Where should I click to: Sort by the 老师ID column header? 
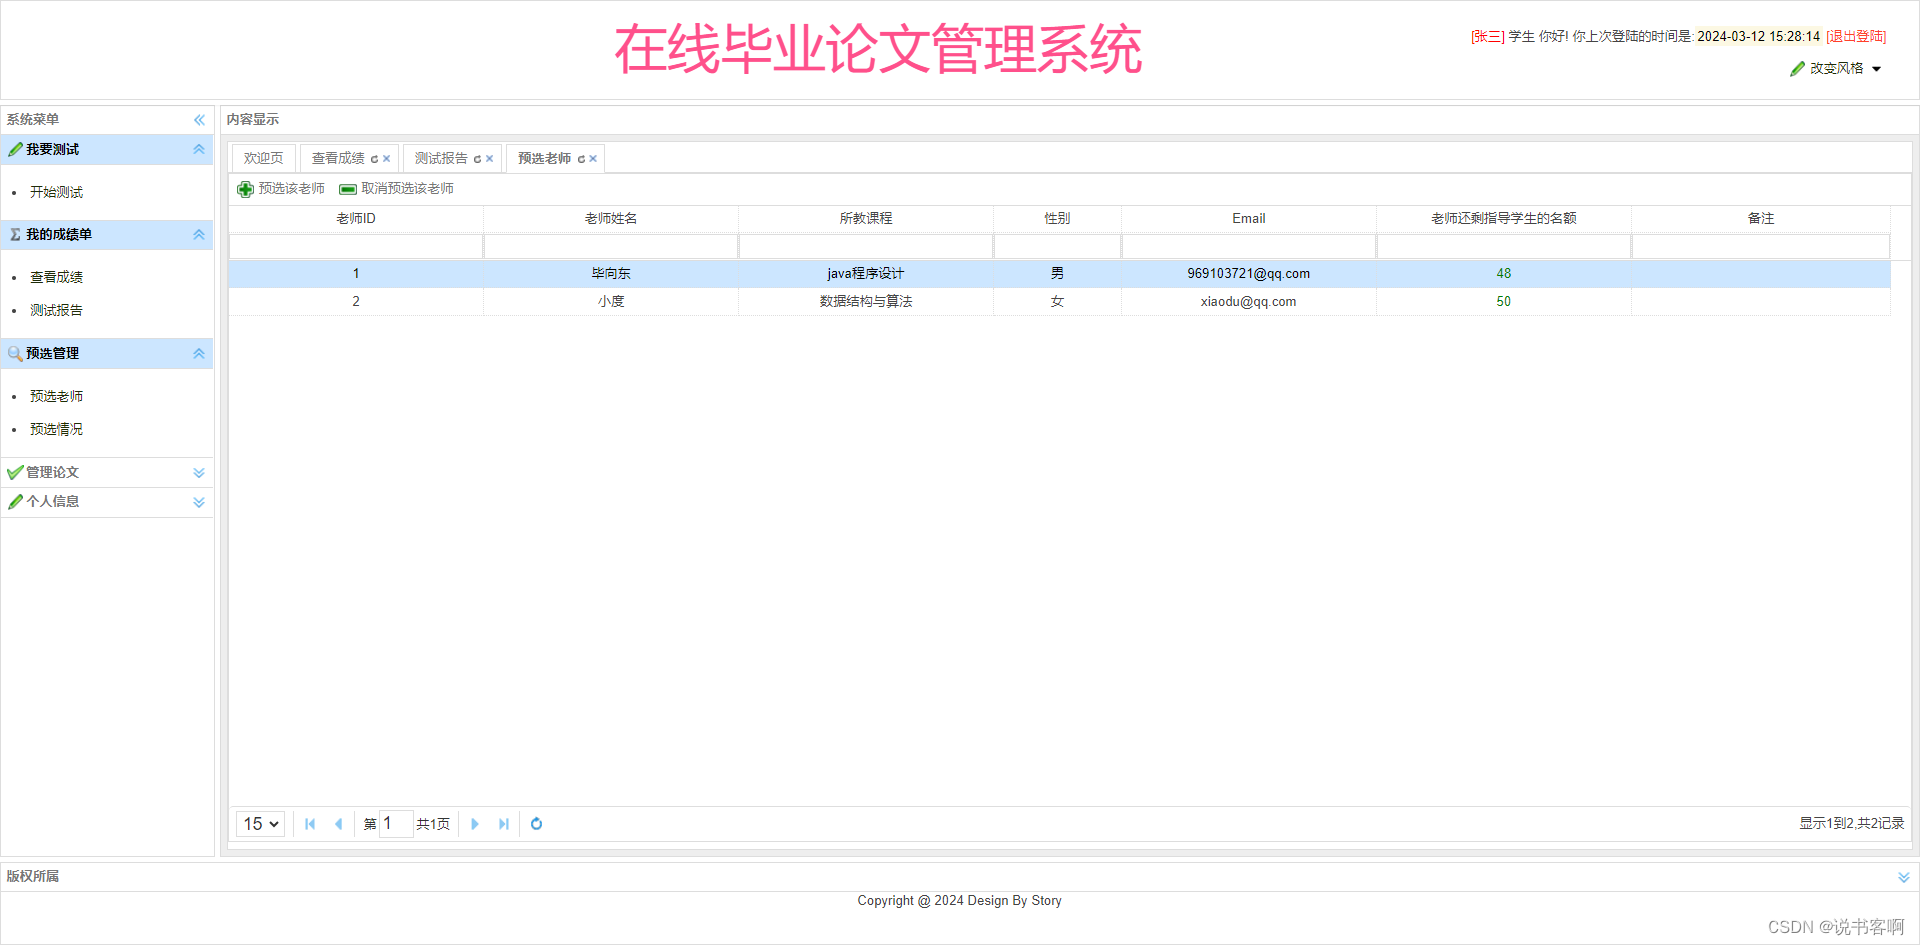pyautogui.click(x=356, y=218)
